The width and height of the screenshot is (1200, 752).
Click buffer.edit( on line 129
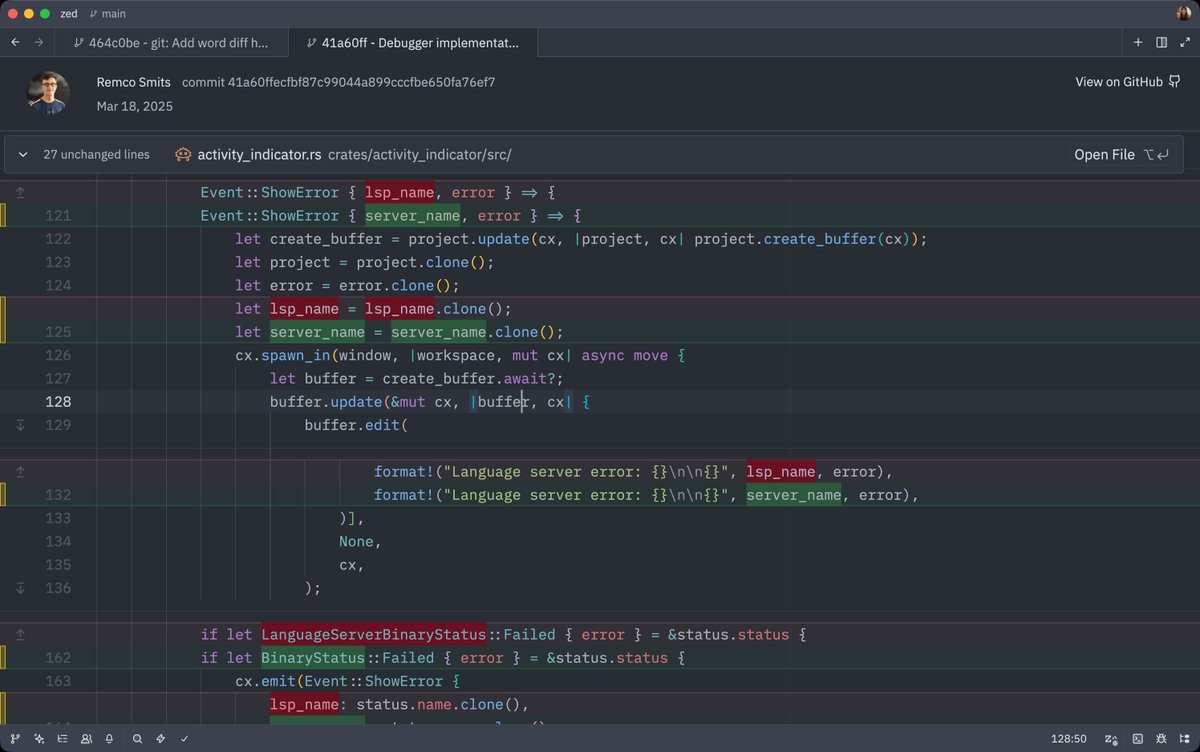357,425
